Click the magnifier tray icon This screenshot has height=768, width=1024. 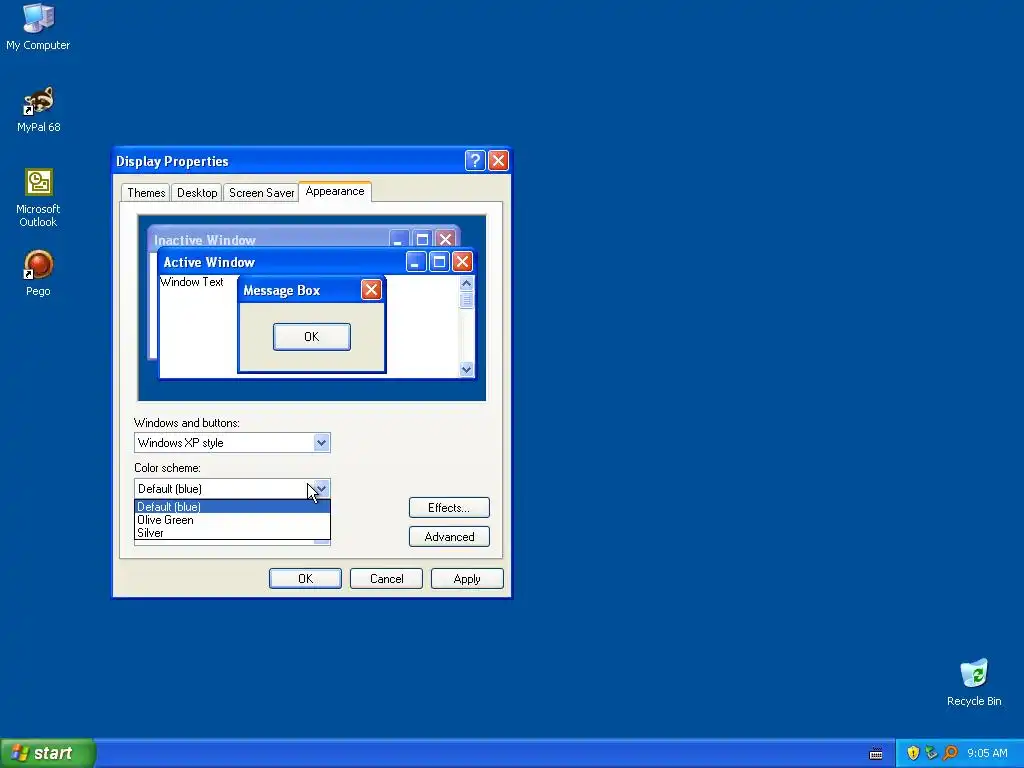[x=950, y=753]
